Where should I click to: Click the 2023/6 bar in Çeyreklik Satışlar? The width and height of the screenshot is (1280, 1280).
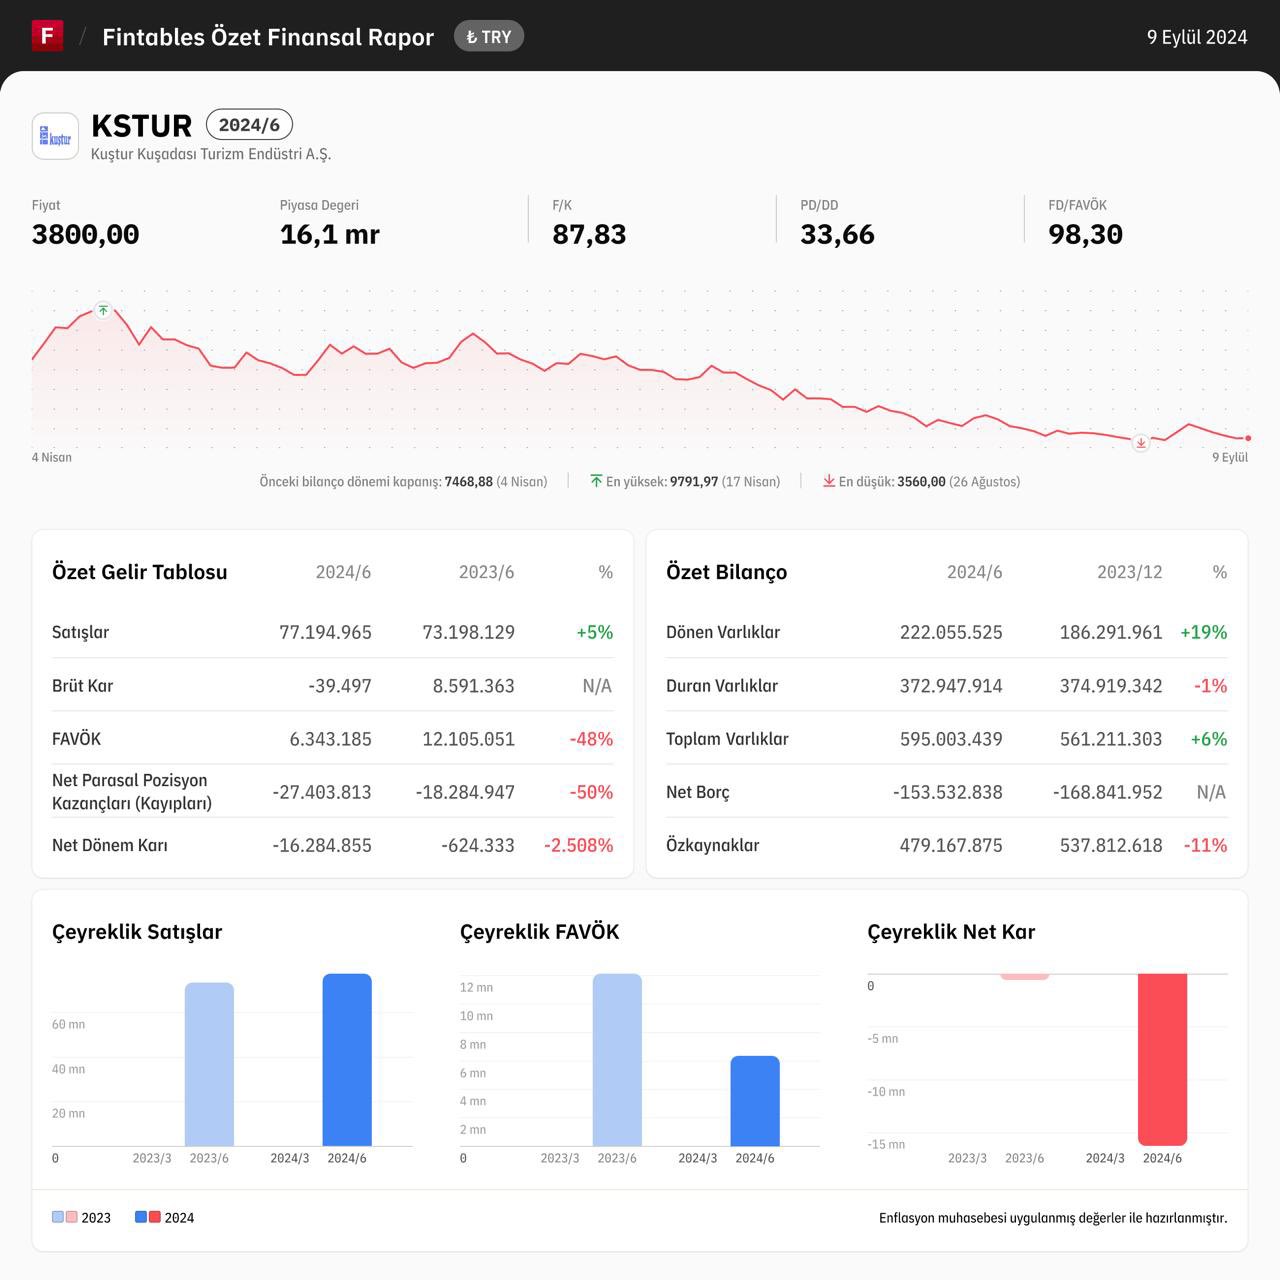pyautogui.click(x=209, y=1064)
